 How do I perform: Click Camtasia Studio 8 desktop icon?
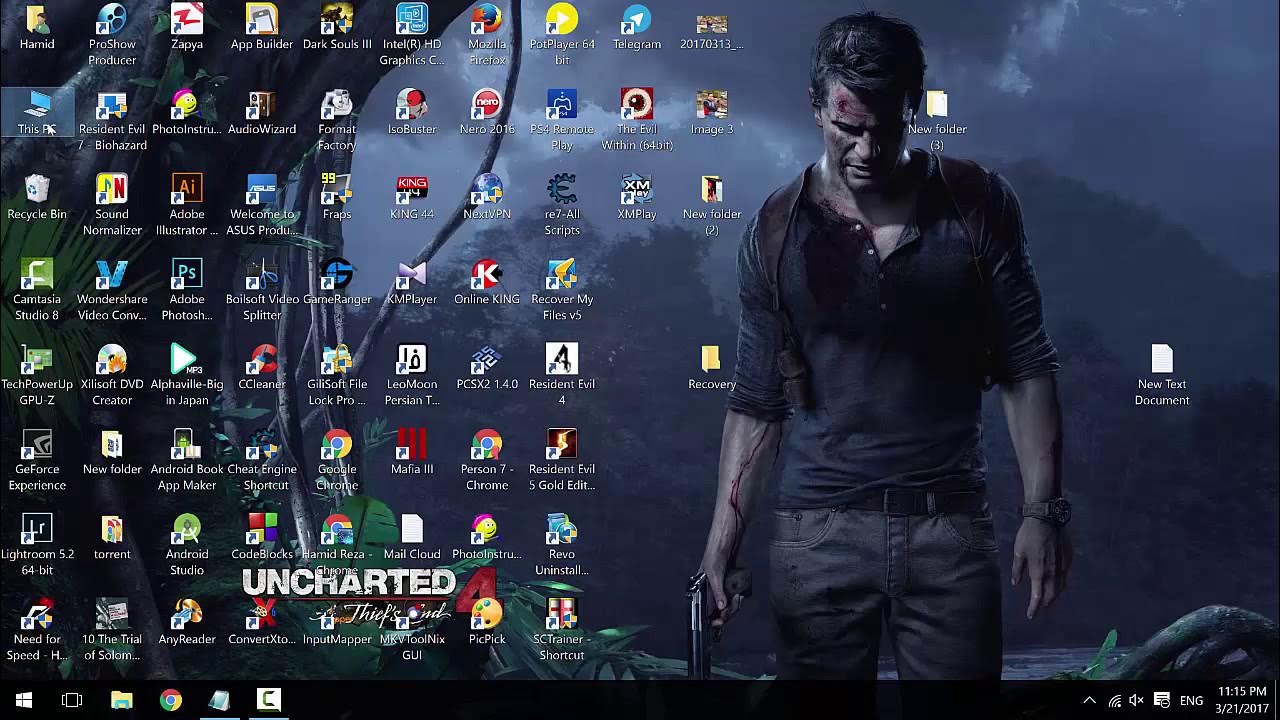pos(37,289)
